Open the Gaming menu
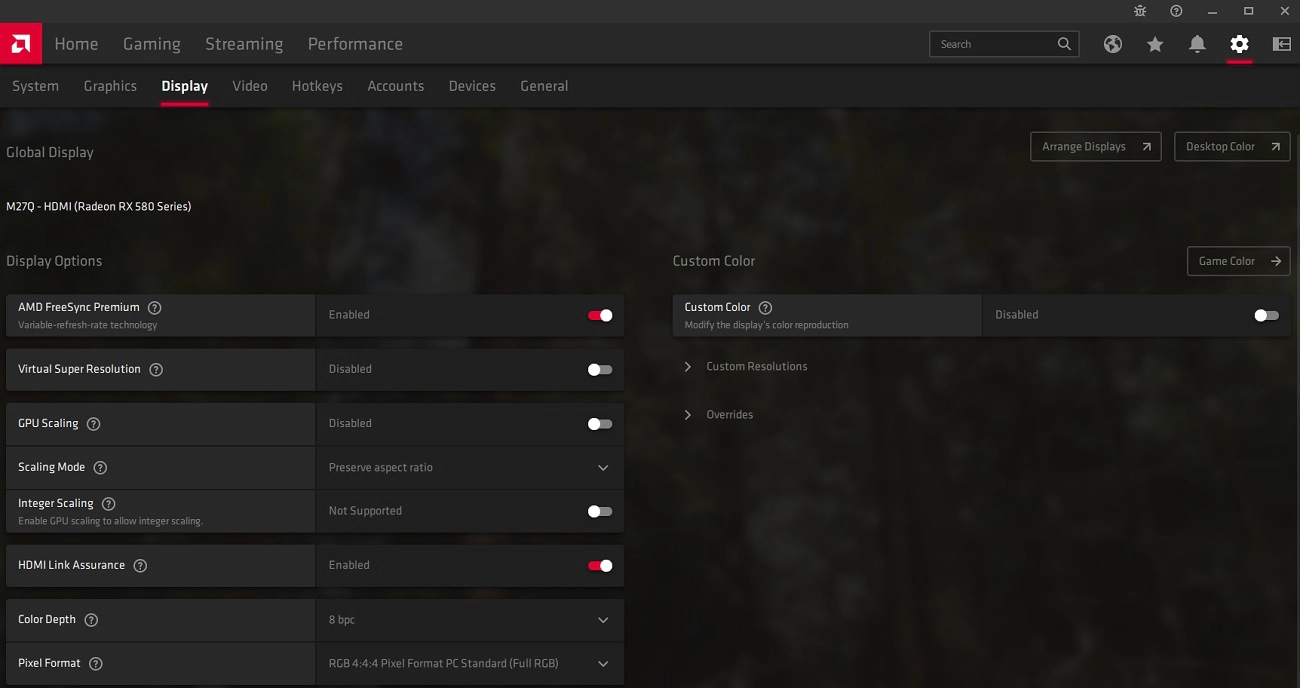The height and width of the screenshot is (688, 1300). [152, 44]
